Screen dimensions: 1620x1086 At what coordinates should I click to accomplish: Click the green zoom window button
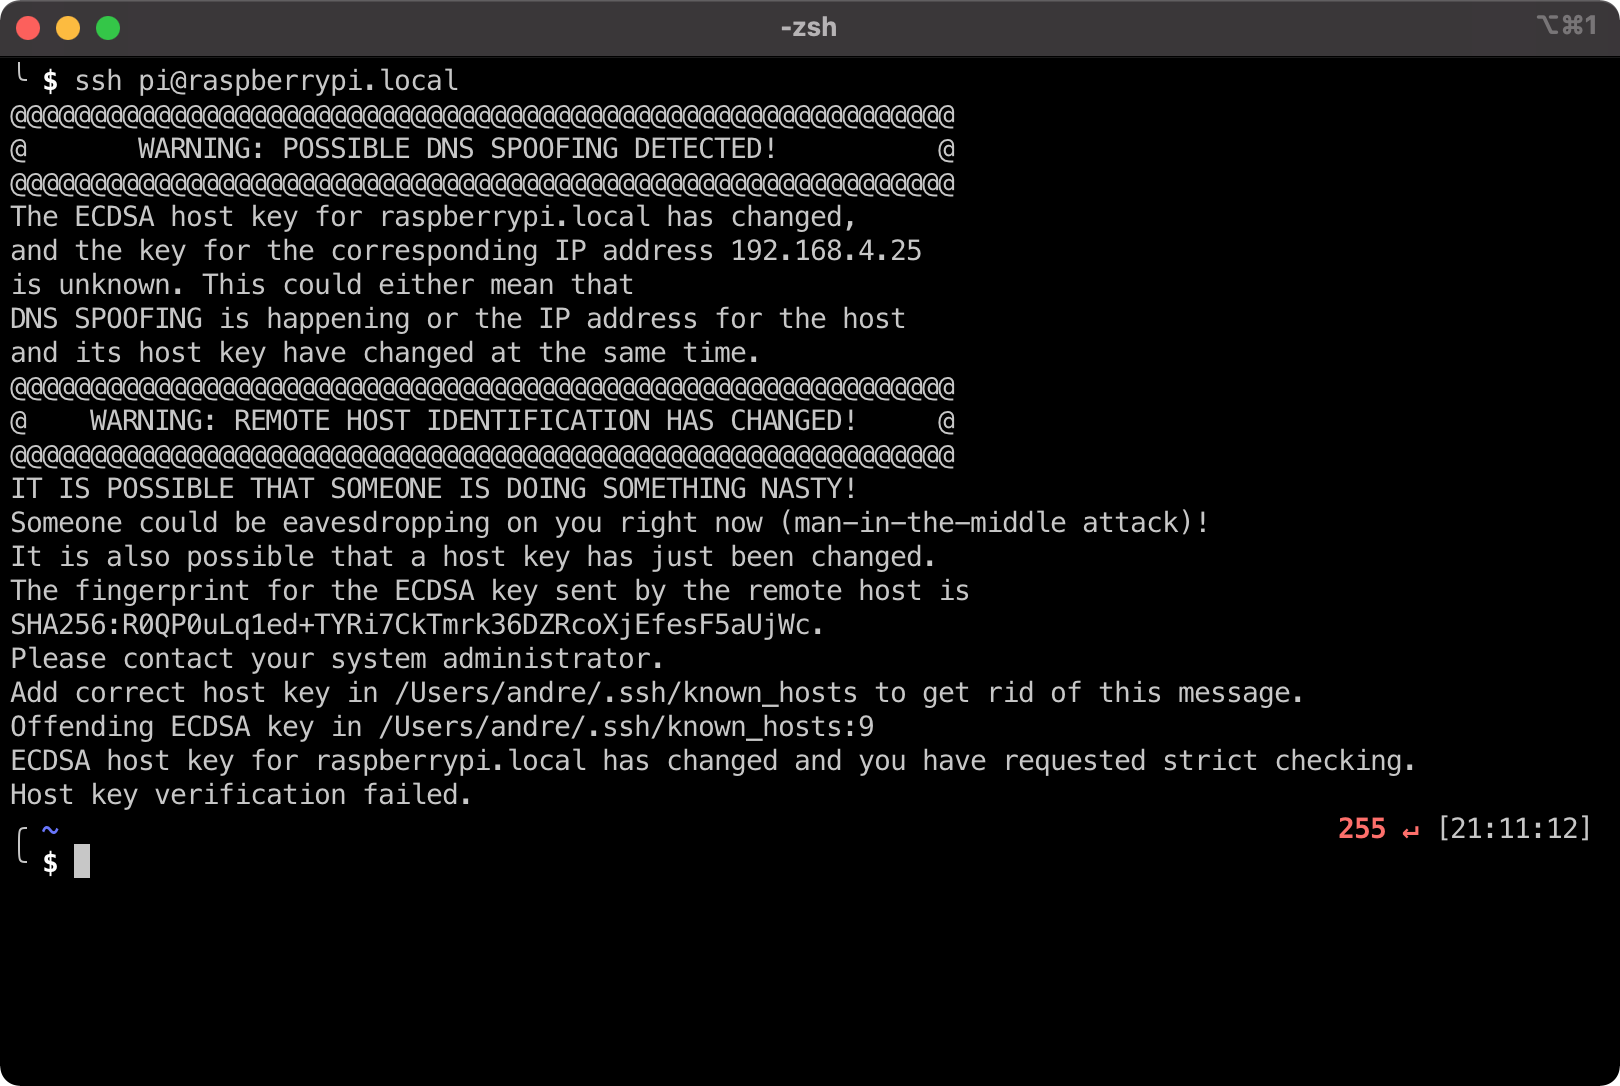click(x=108, y=28)
